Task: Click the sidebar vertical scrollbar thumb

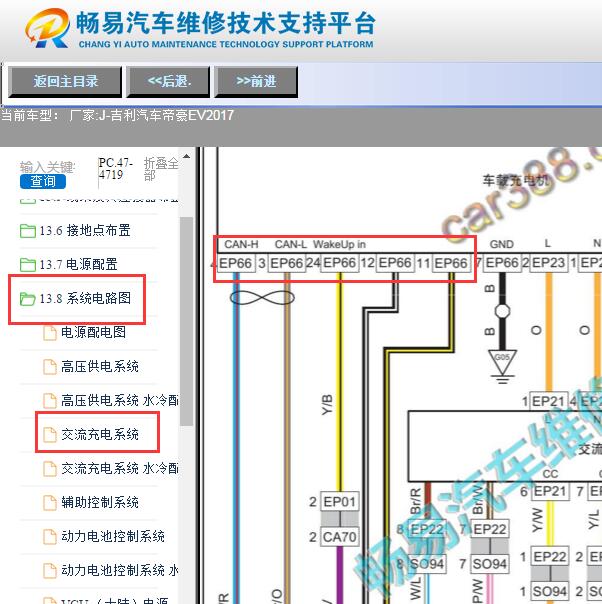Action: tap(187, 321)
